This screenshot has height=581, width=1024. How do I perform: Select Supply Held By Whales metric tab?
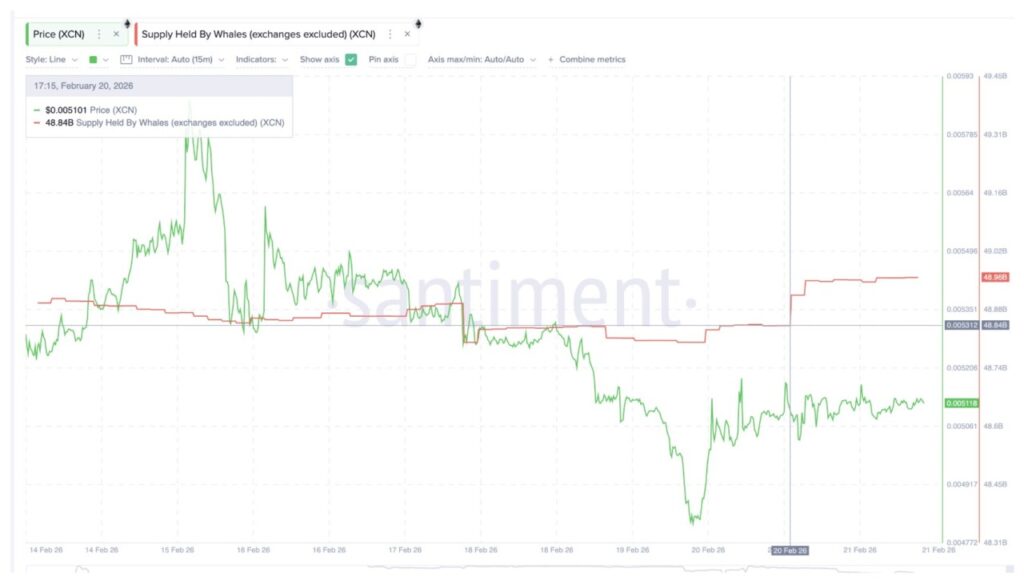tap(260, 34)
